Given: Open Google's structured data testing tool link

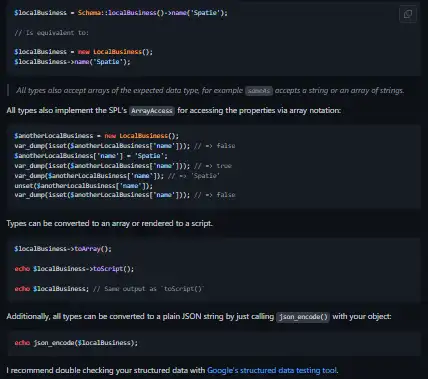Looking at the screenshot, I should coord(272,370).
